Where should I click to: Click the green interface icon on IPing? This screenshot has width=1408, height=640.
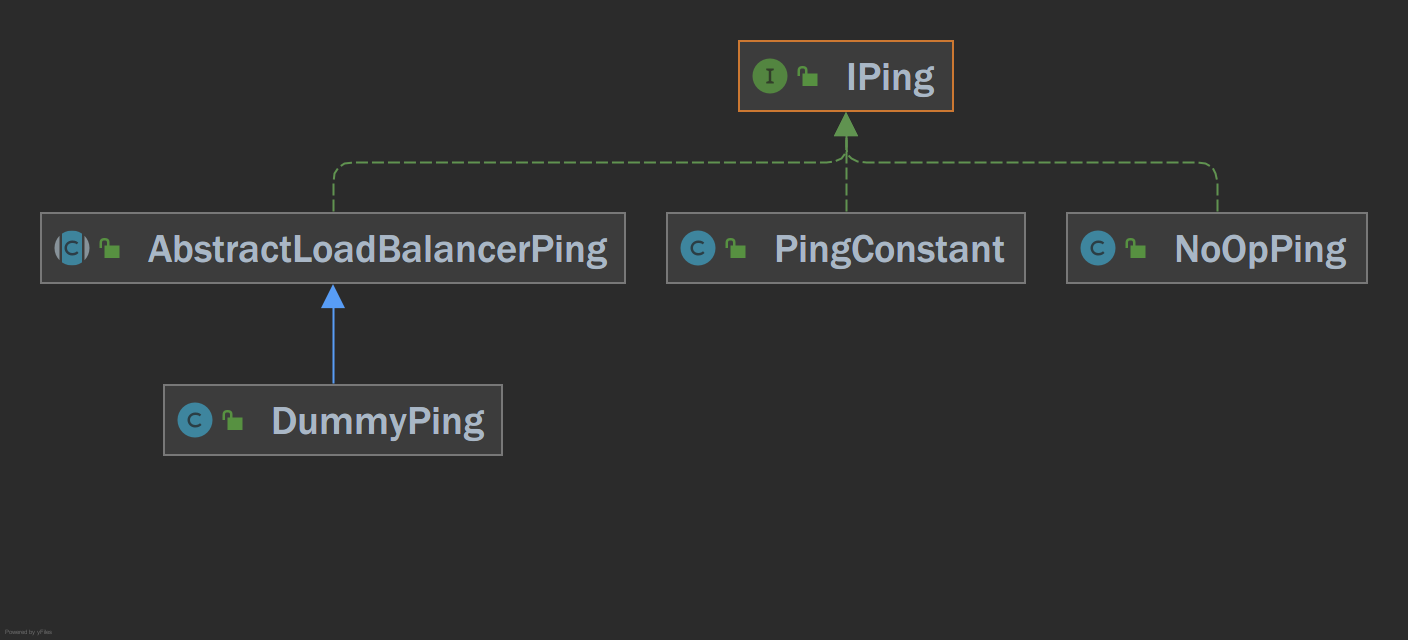pos(770,76)
